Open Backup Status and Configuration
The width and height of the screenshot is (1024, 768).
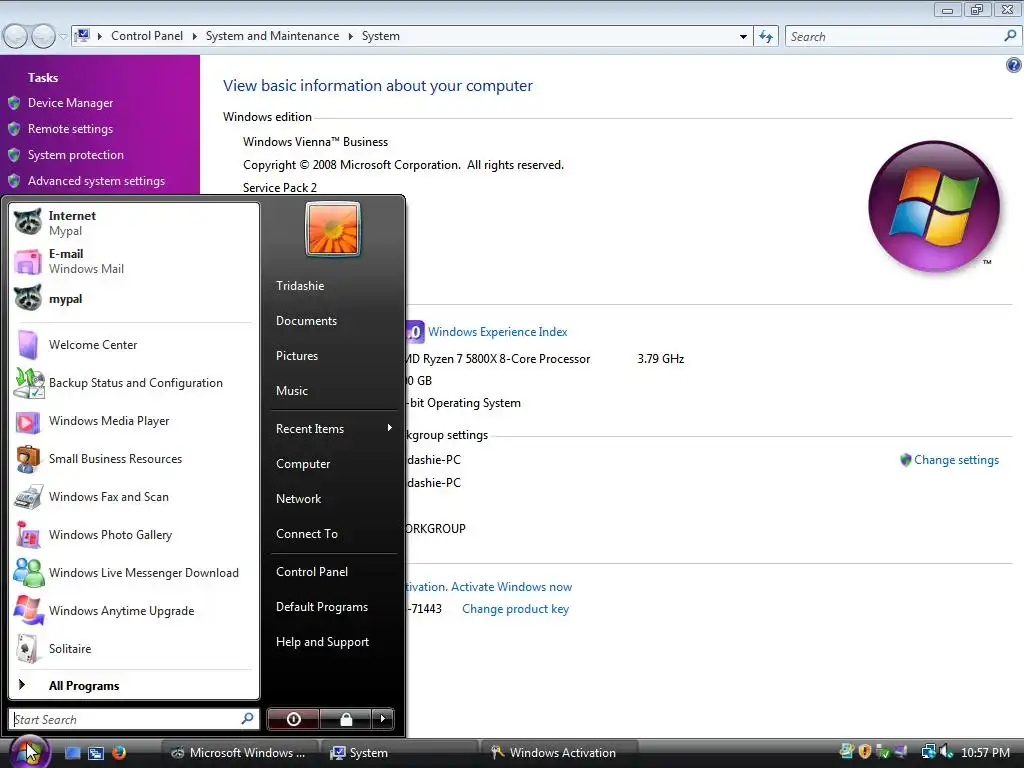[134, 383]
